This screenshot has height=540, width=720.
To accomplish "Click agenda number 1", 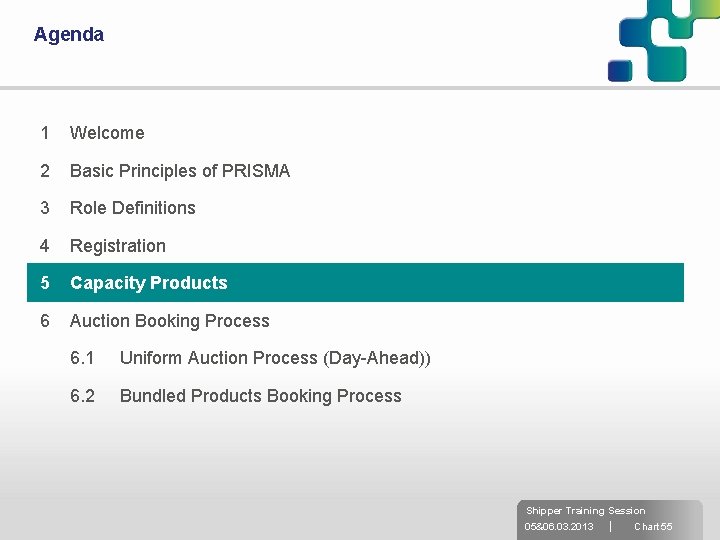I will coord(45,133).
